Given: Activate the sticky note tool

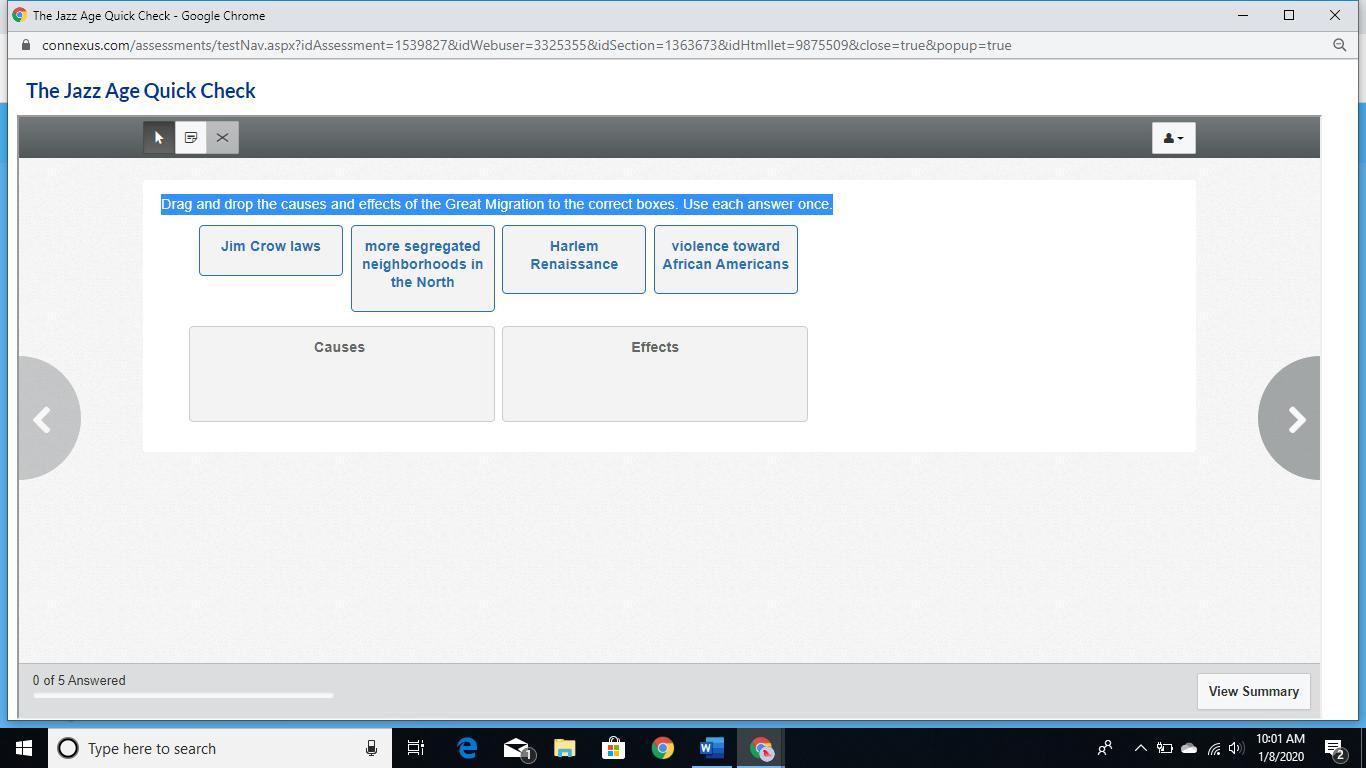Looking at the screenshot, I should pyautogui.click(x=191, y=138).
